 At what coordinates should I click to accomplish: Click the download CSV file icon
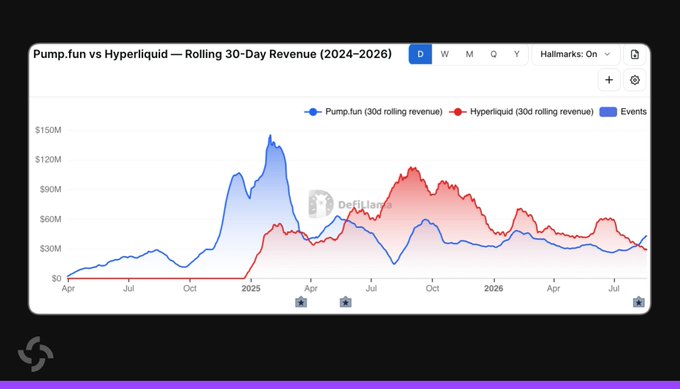(x=634, y=54)
